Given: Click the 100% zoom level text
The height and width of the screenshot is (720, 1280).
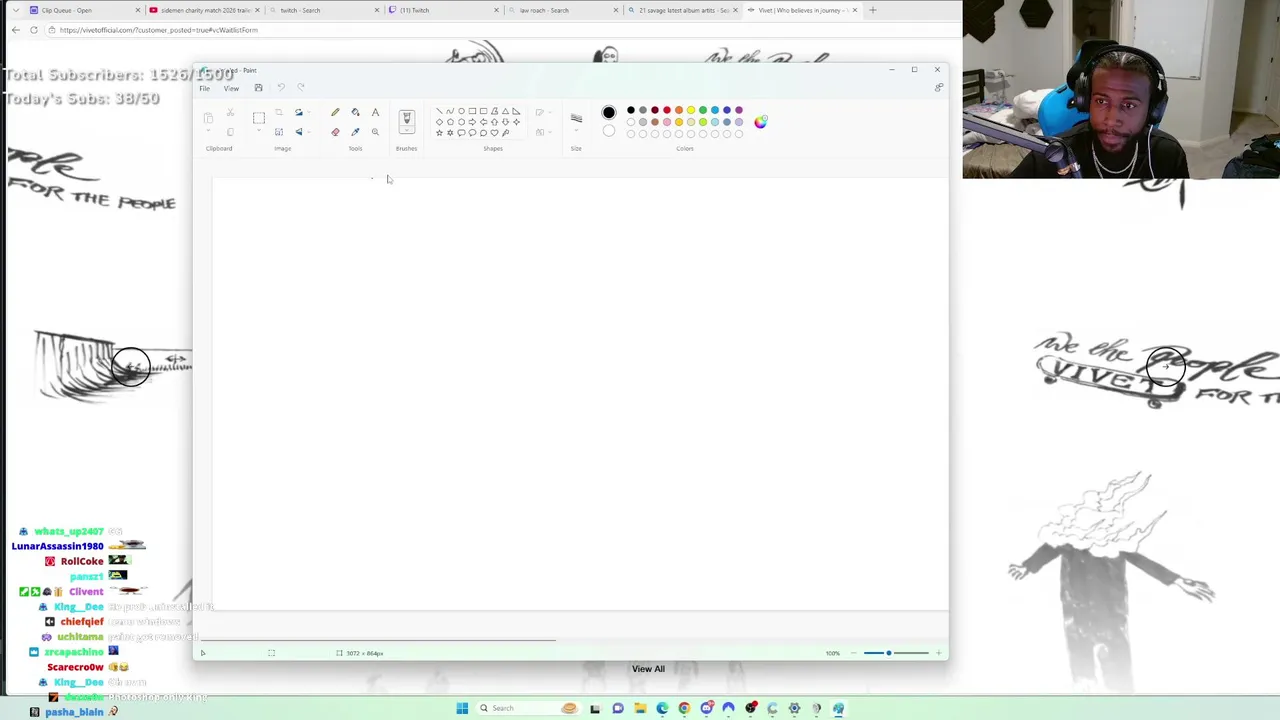Looking at the screenshot, I should (832, 653).
